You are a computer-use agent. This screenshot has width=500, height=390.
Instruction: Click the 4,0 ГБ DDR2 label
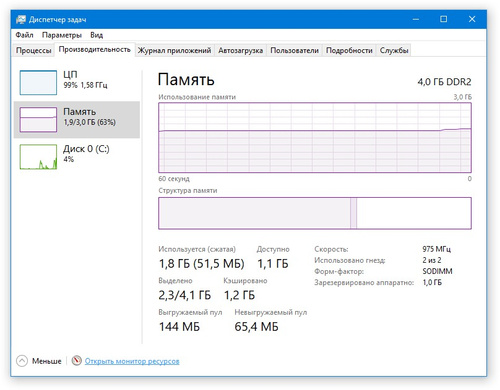click(x=444, y=82)
